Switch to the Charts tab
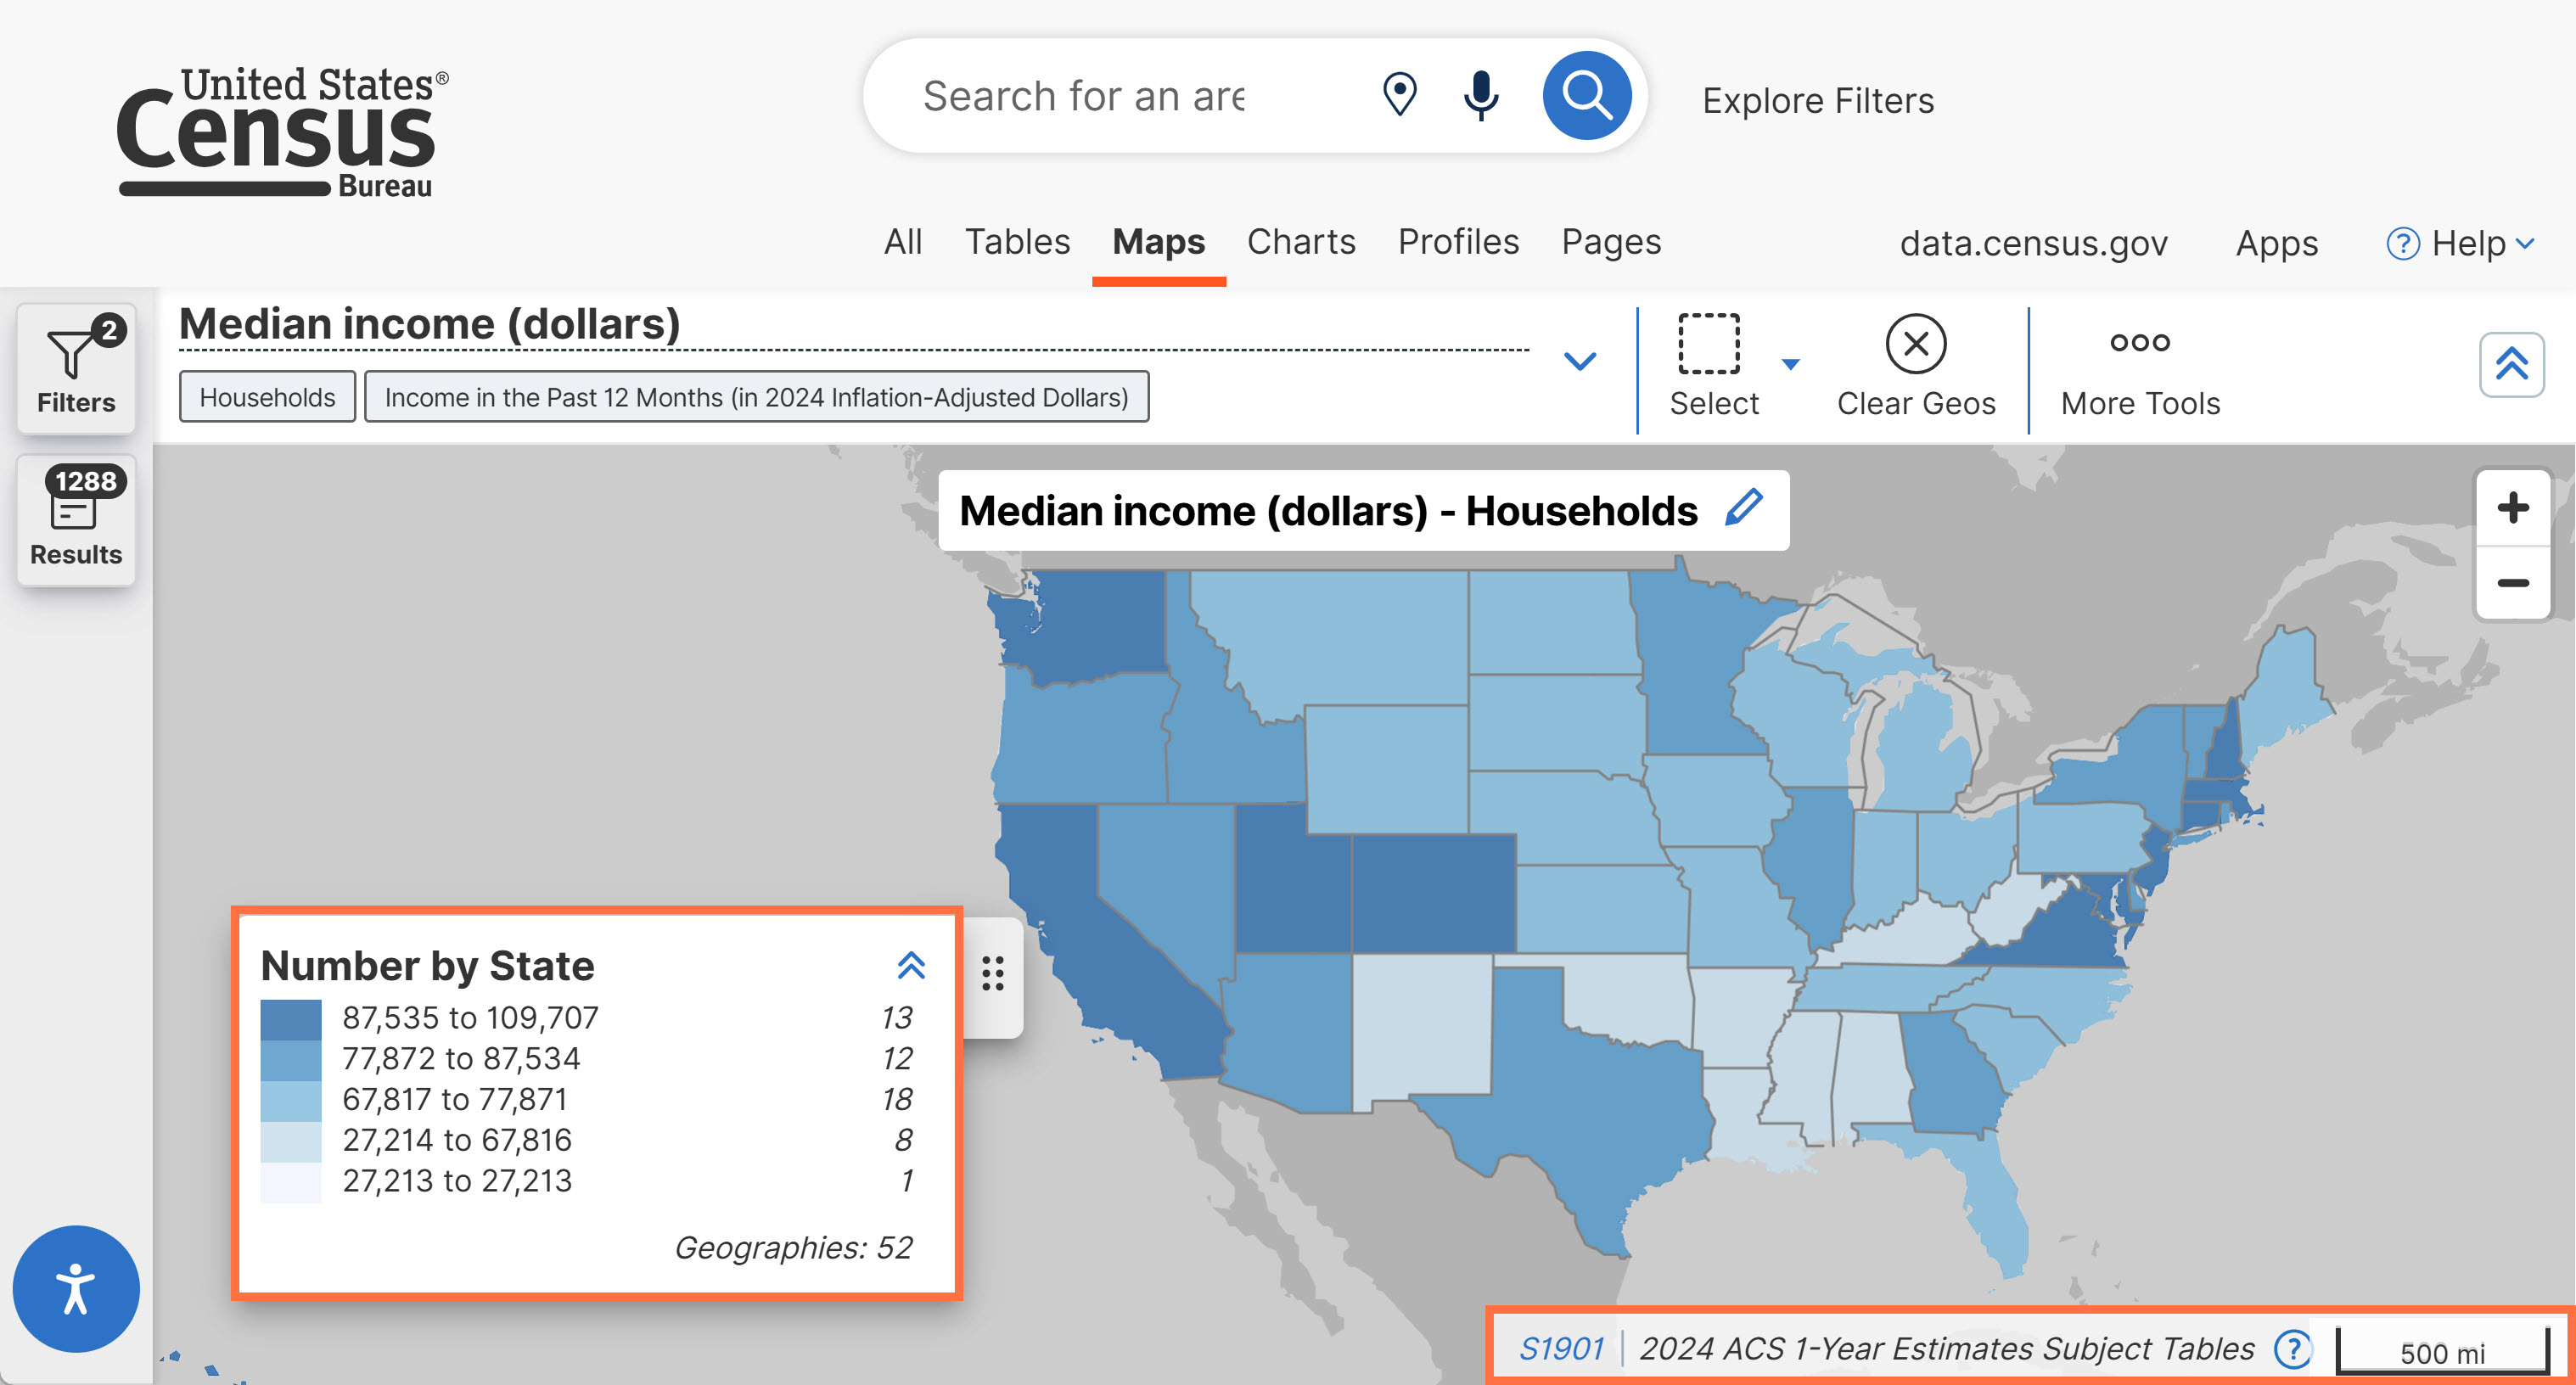This screenshot has width=2576, height=1385. 1300,242
